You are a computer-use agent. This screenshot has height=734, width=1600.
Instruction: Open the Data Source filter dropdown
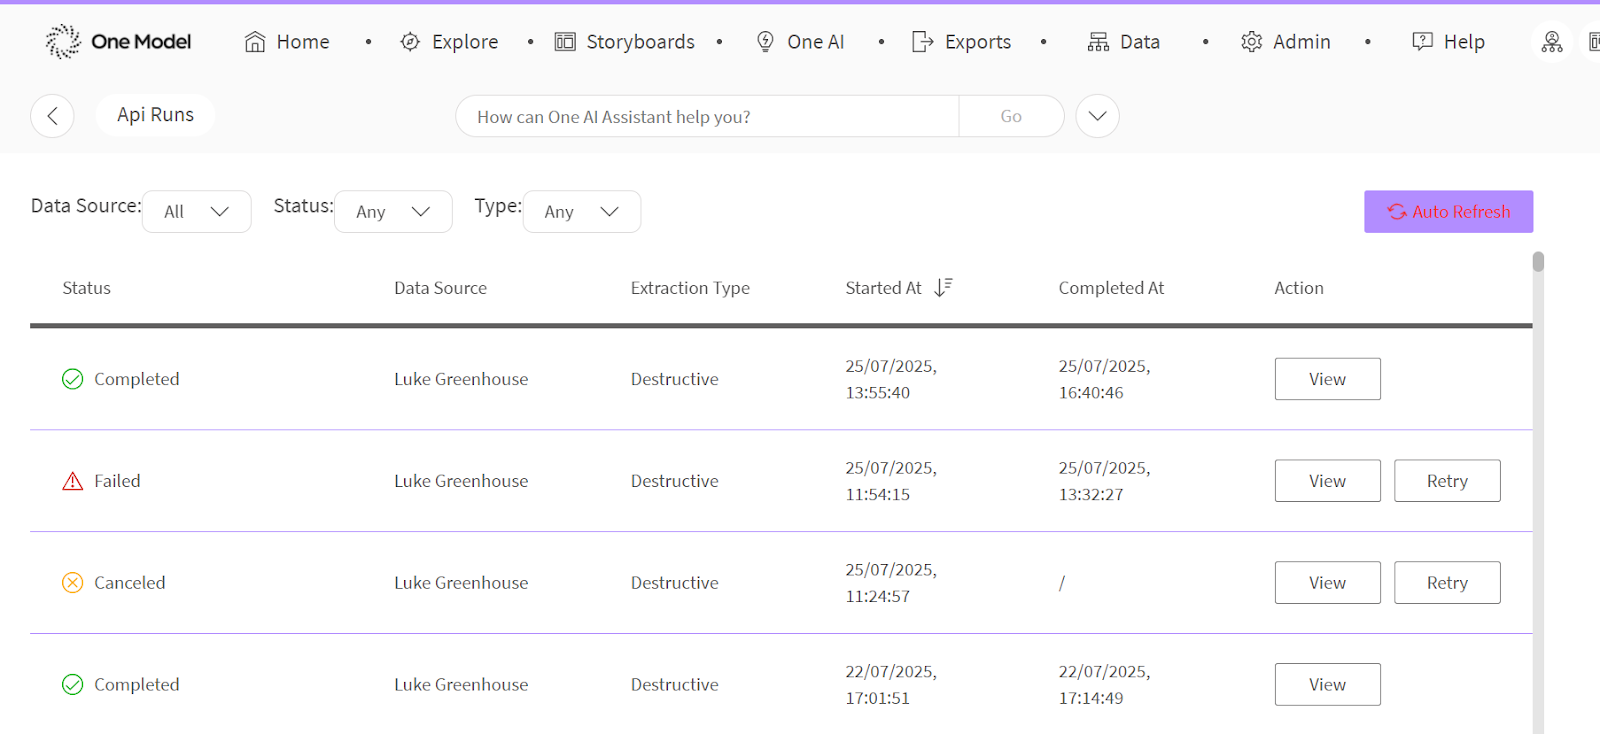pyautogui.click(x=196, y=212)
